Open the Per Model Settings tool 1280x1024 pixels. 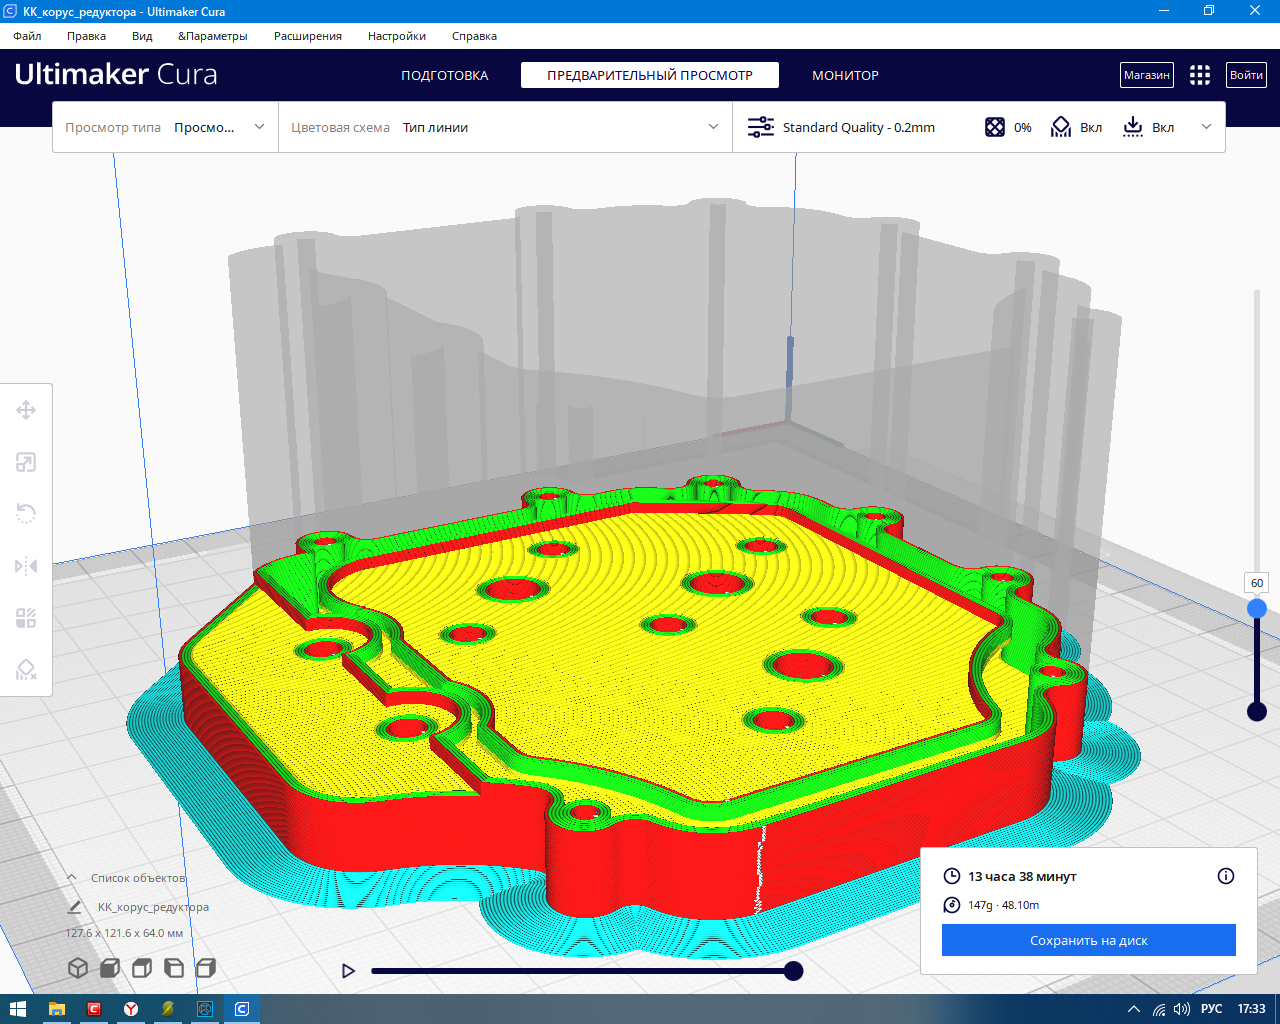coord(26,618)
